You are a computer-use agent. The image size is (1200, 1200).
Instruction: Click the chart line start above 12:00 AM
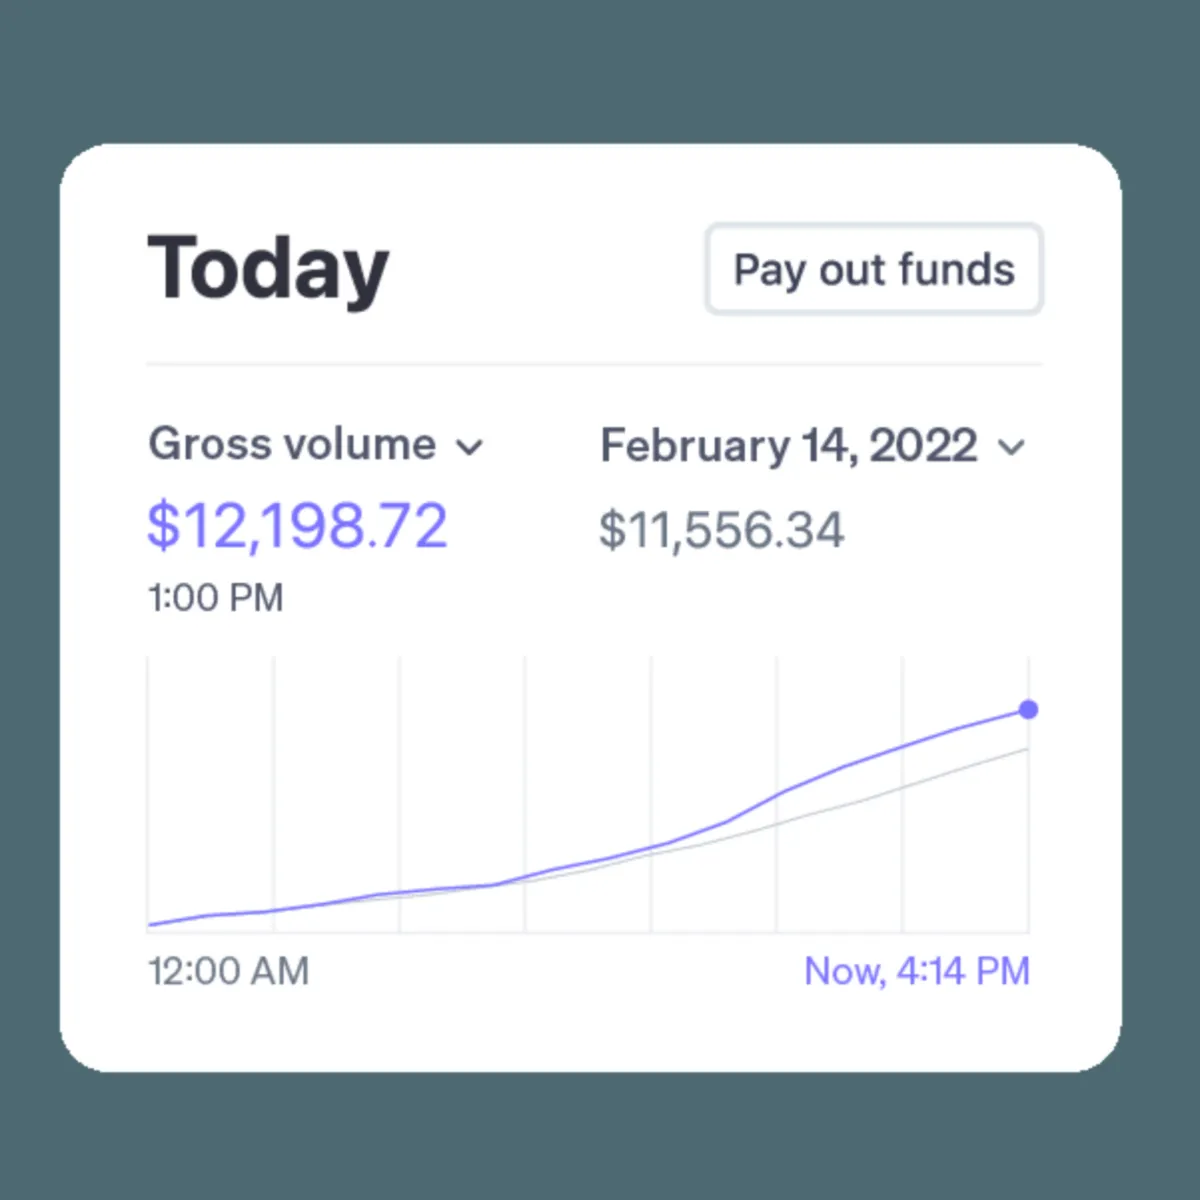point(152,924)
